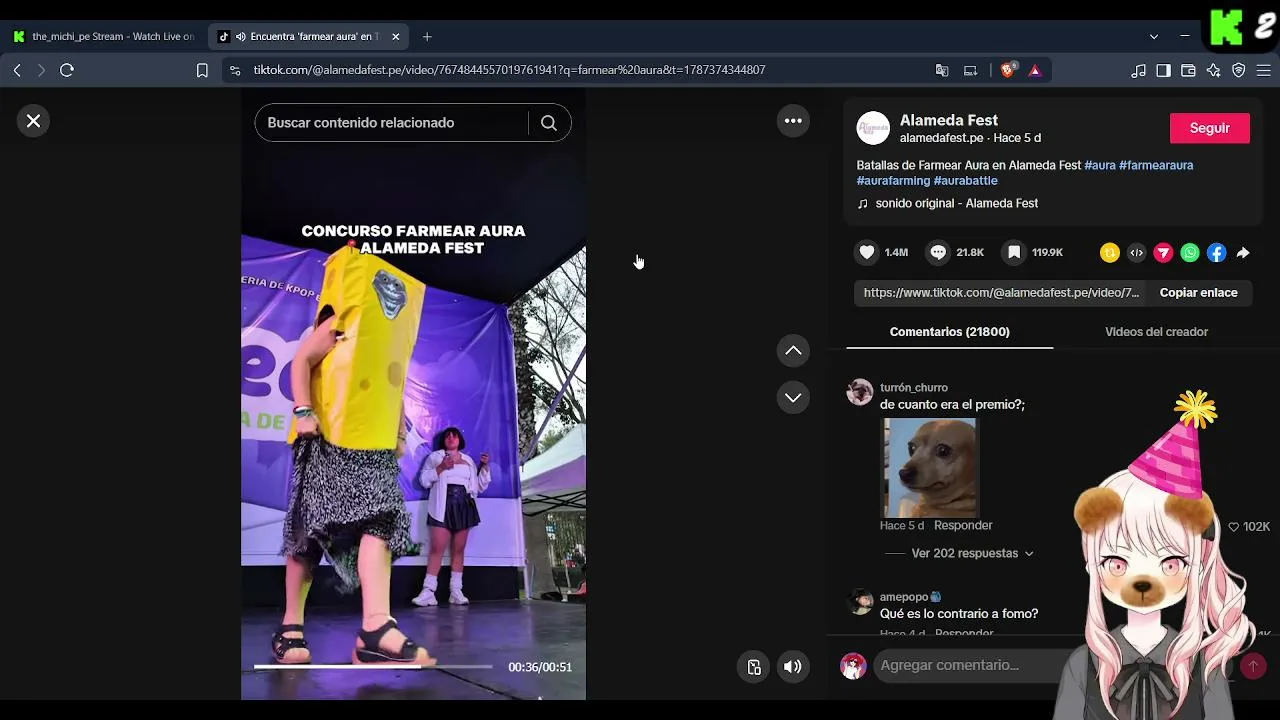Open Brave VPN shield icon

click(x=1239, y=70)
